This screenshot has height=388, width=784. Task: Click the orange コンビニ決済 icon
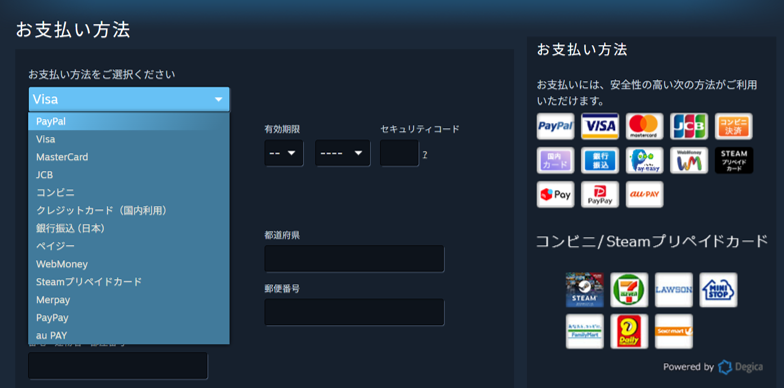(x=734, y=126)
